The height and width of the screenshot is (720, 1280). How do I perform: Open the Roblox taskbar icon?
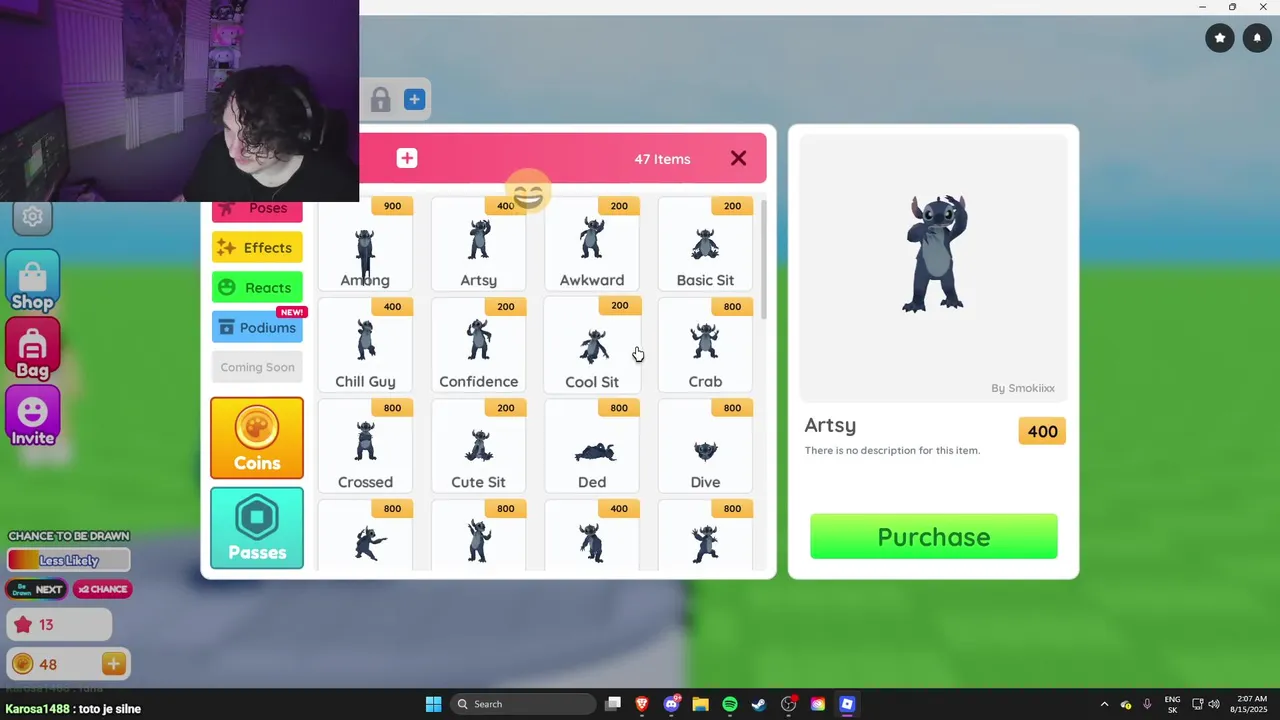pos(846,704)
